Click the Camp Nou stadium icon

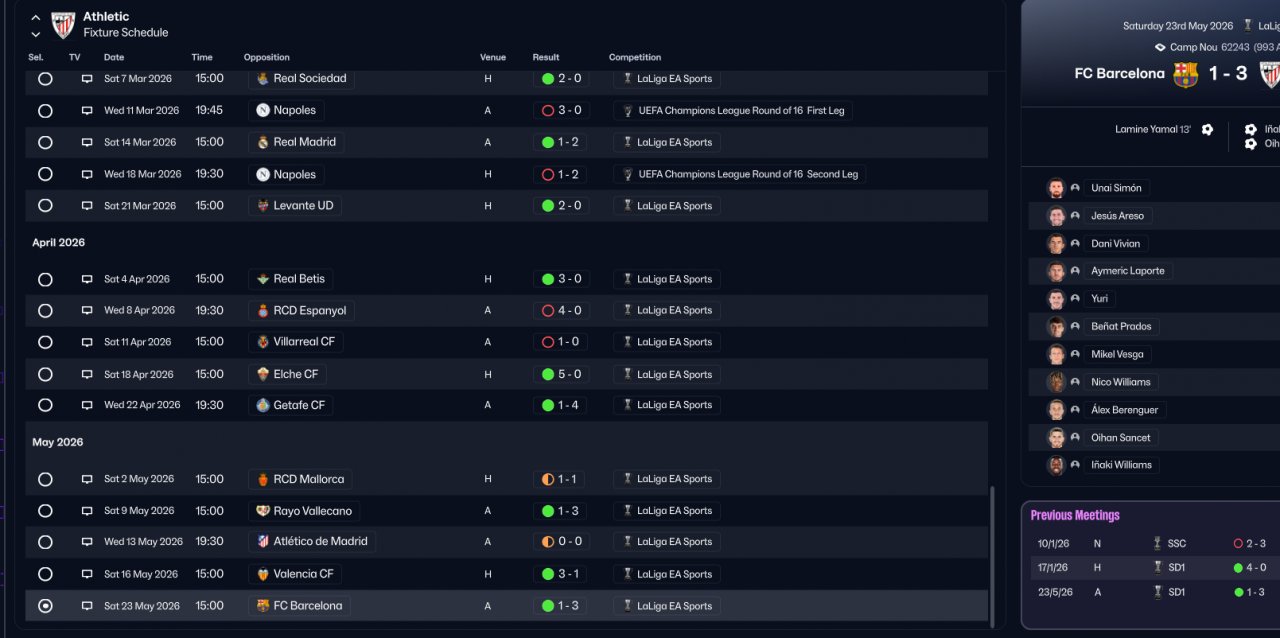(x=1160, y=47)
